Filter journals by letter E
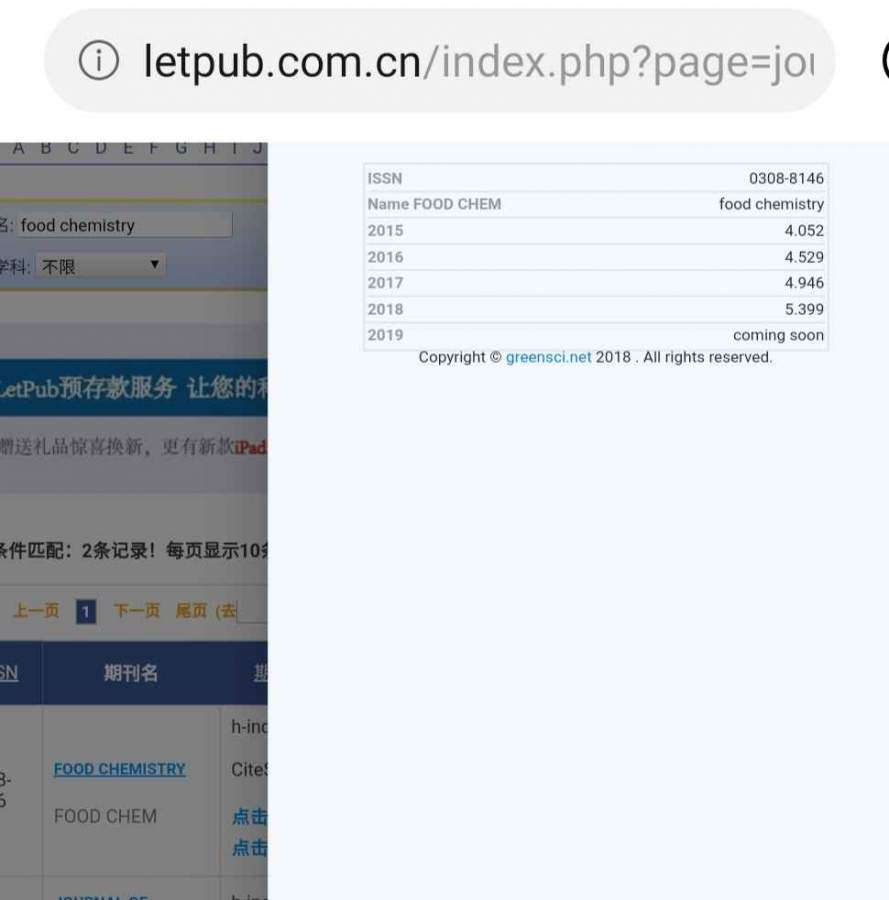 (x=128, y=148)
